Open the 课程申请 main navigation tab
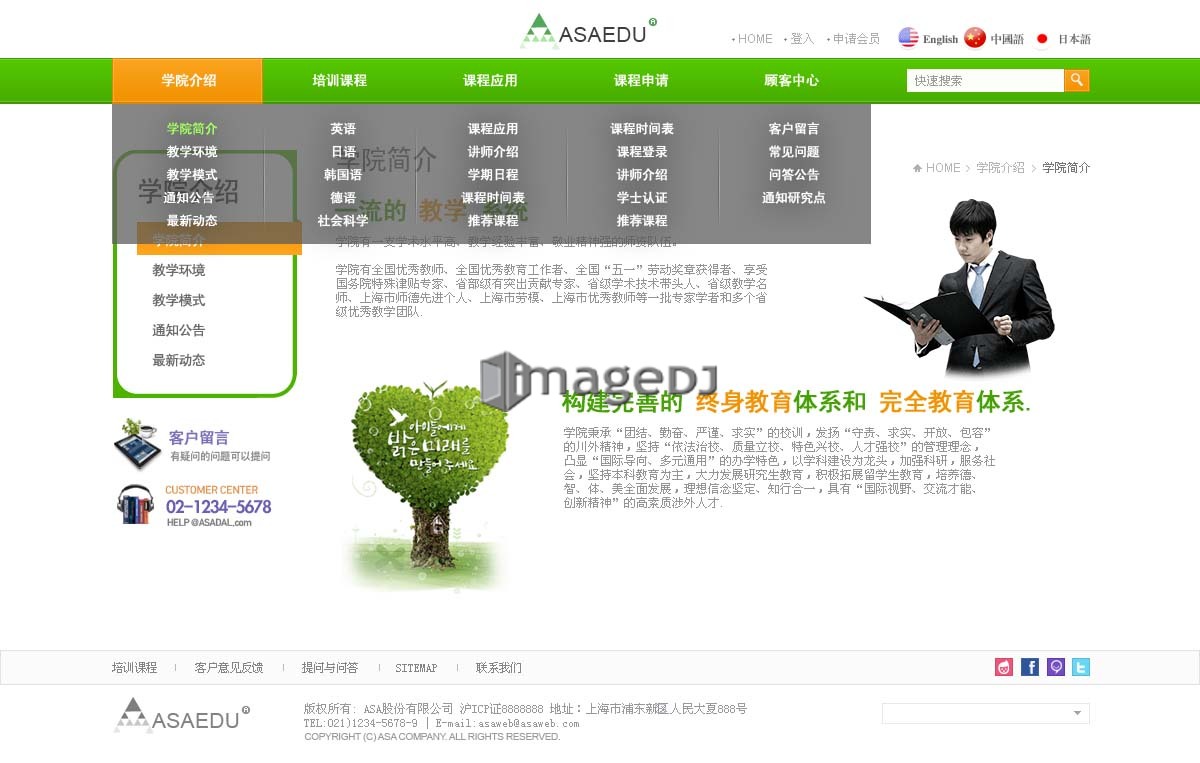The image size is (1200, 763). pos(641,81)
